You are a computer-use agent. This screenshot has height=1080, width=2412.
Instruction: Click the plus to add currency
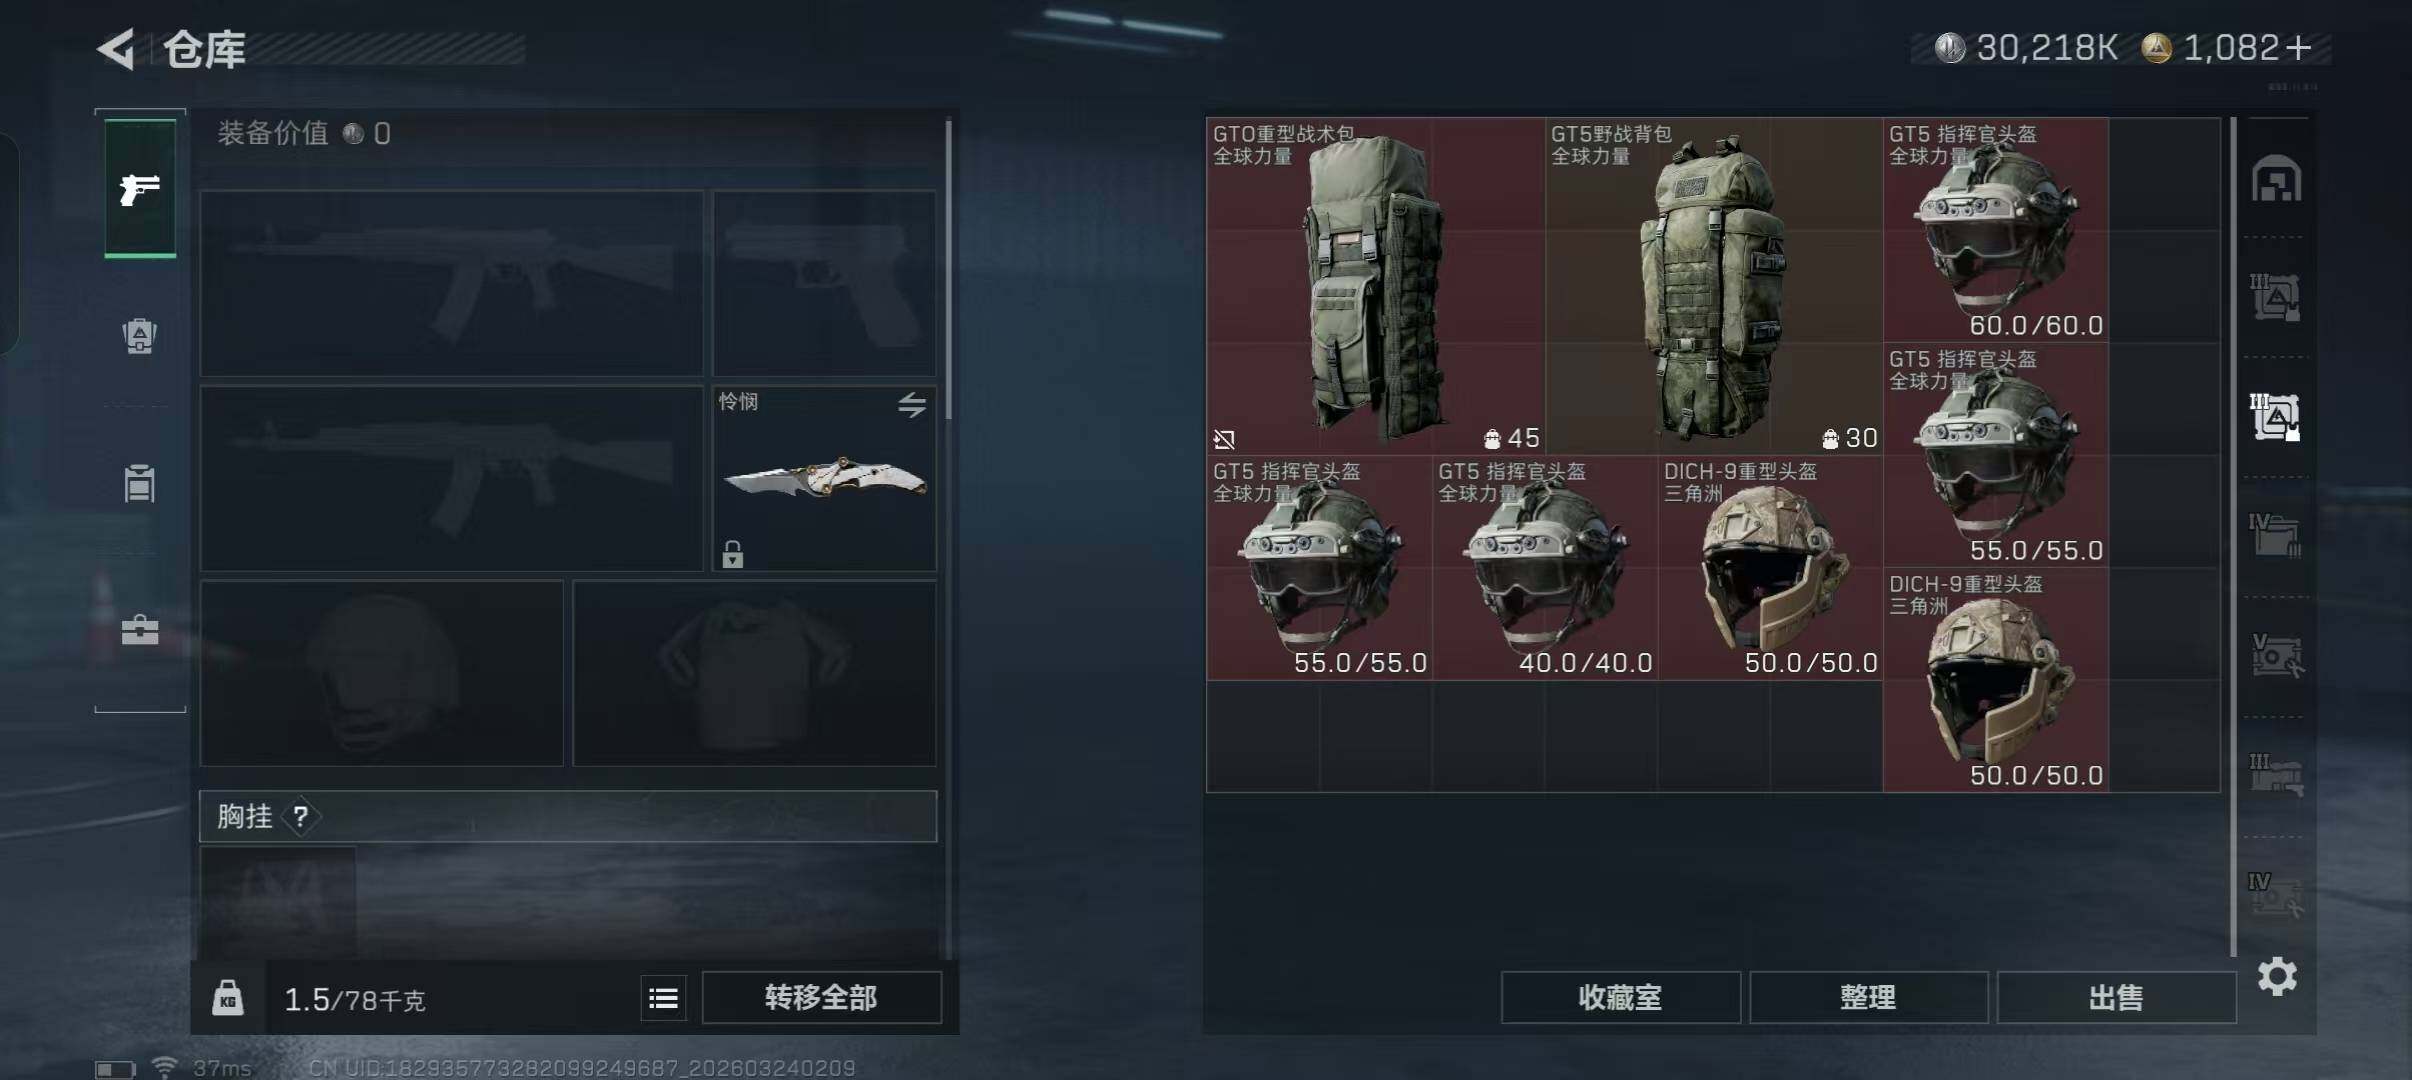(x=2298, y=47)
